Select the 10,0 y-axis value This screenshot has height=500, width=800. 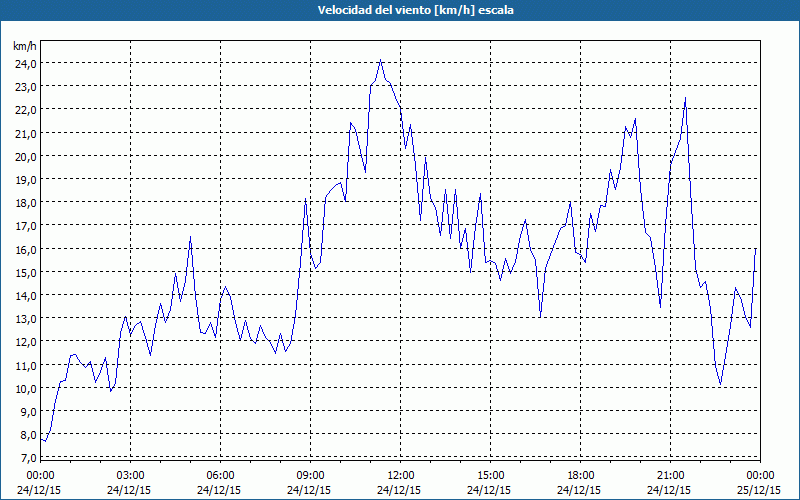pos(26,389)
